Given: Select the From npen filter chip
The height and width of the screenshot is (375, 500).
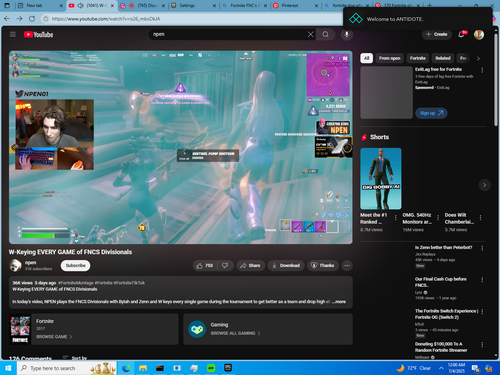Looking at the screenshot, I should click(389, 58).
